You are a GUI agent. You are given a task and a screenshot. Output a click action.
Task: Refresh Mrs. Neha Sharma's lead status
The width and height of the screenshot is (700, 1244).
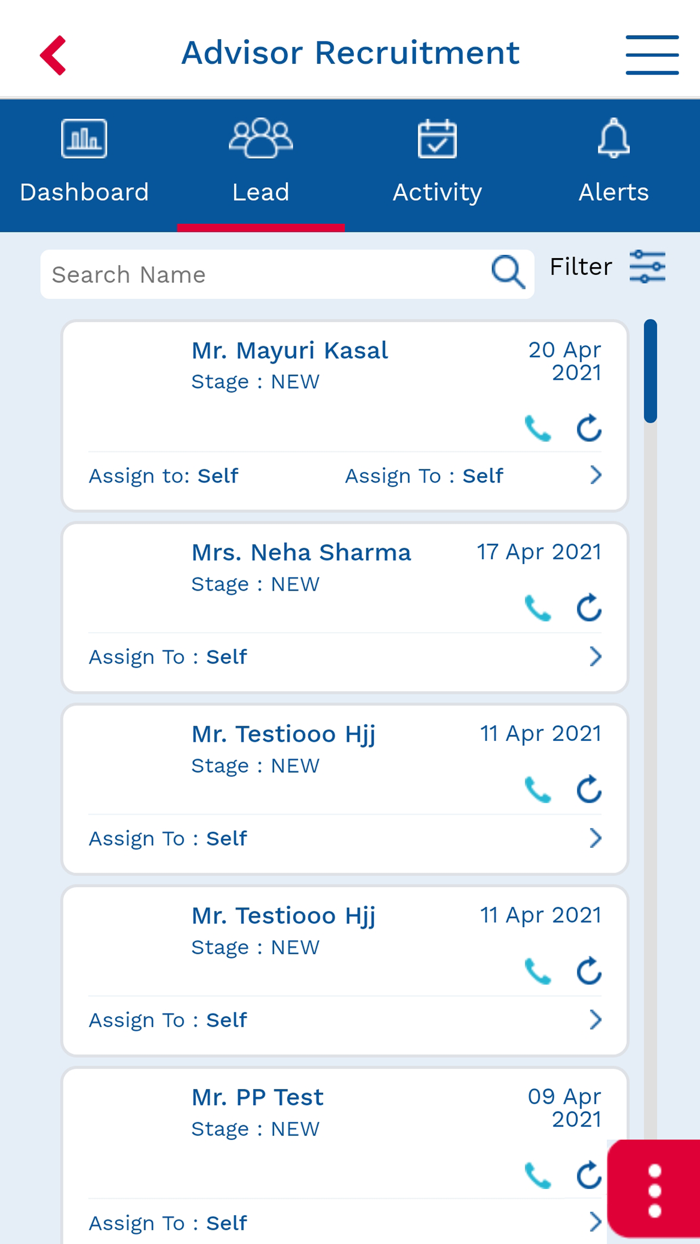(x=588, y=607)
